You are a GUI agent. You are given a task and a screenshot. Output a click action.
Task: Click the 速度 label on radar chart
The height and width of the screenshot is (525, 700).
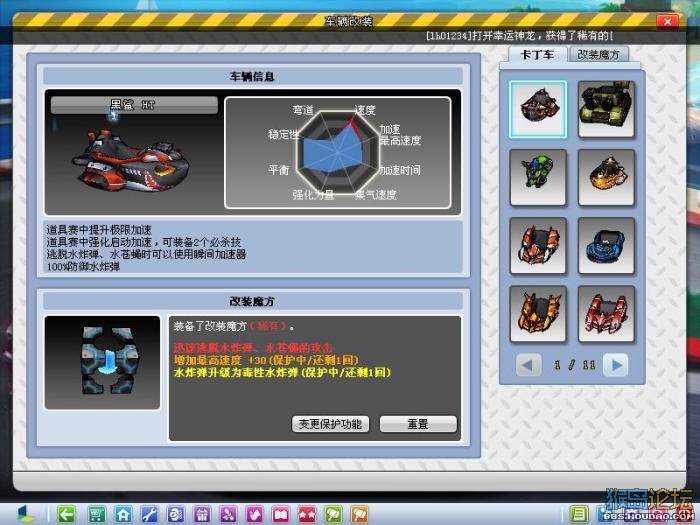pyautogui.click(x=365, y=110)
